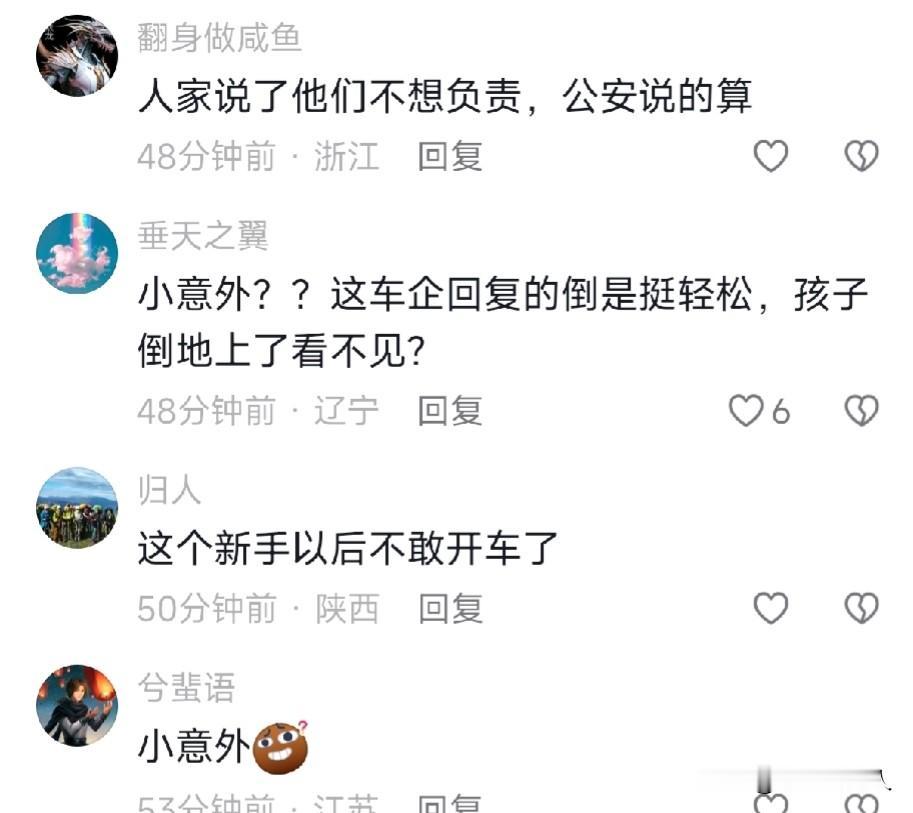913x813 pixels.
Task: Tap username 垂天之翼
Action: [203, 236]
